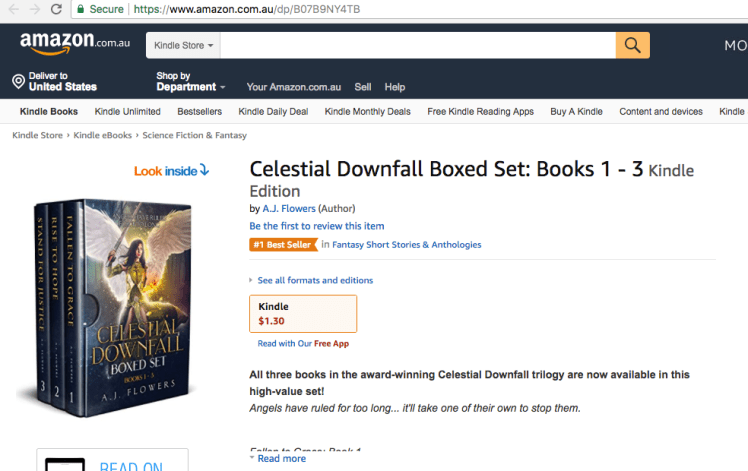Click the browser reload icon
Viewport: 748px width, 471px height.
tap(56, 9)
